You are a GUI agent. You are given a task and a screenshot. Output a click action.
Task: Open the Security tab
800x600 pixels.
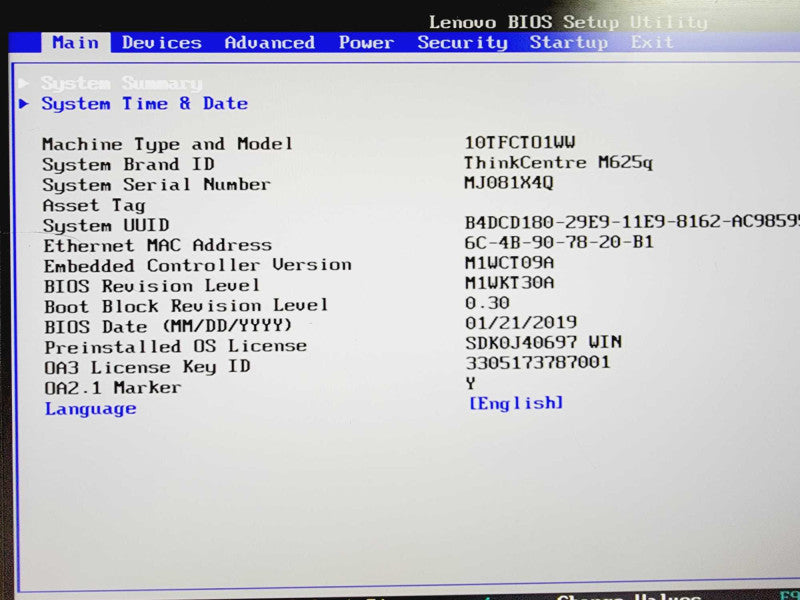462,42
